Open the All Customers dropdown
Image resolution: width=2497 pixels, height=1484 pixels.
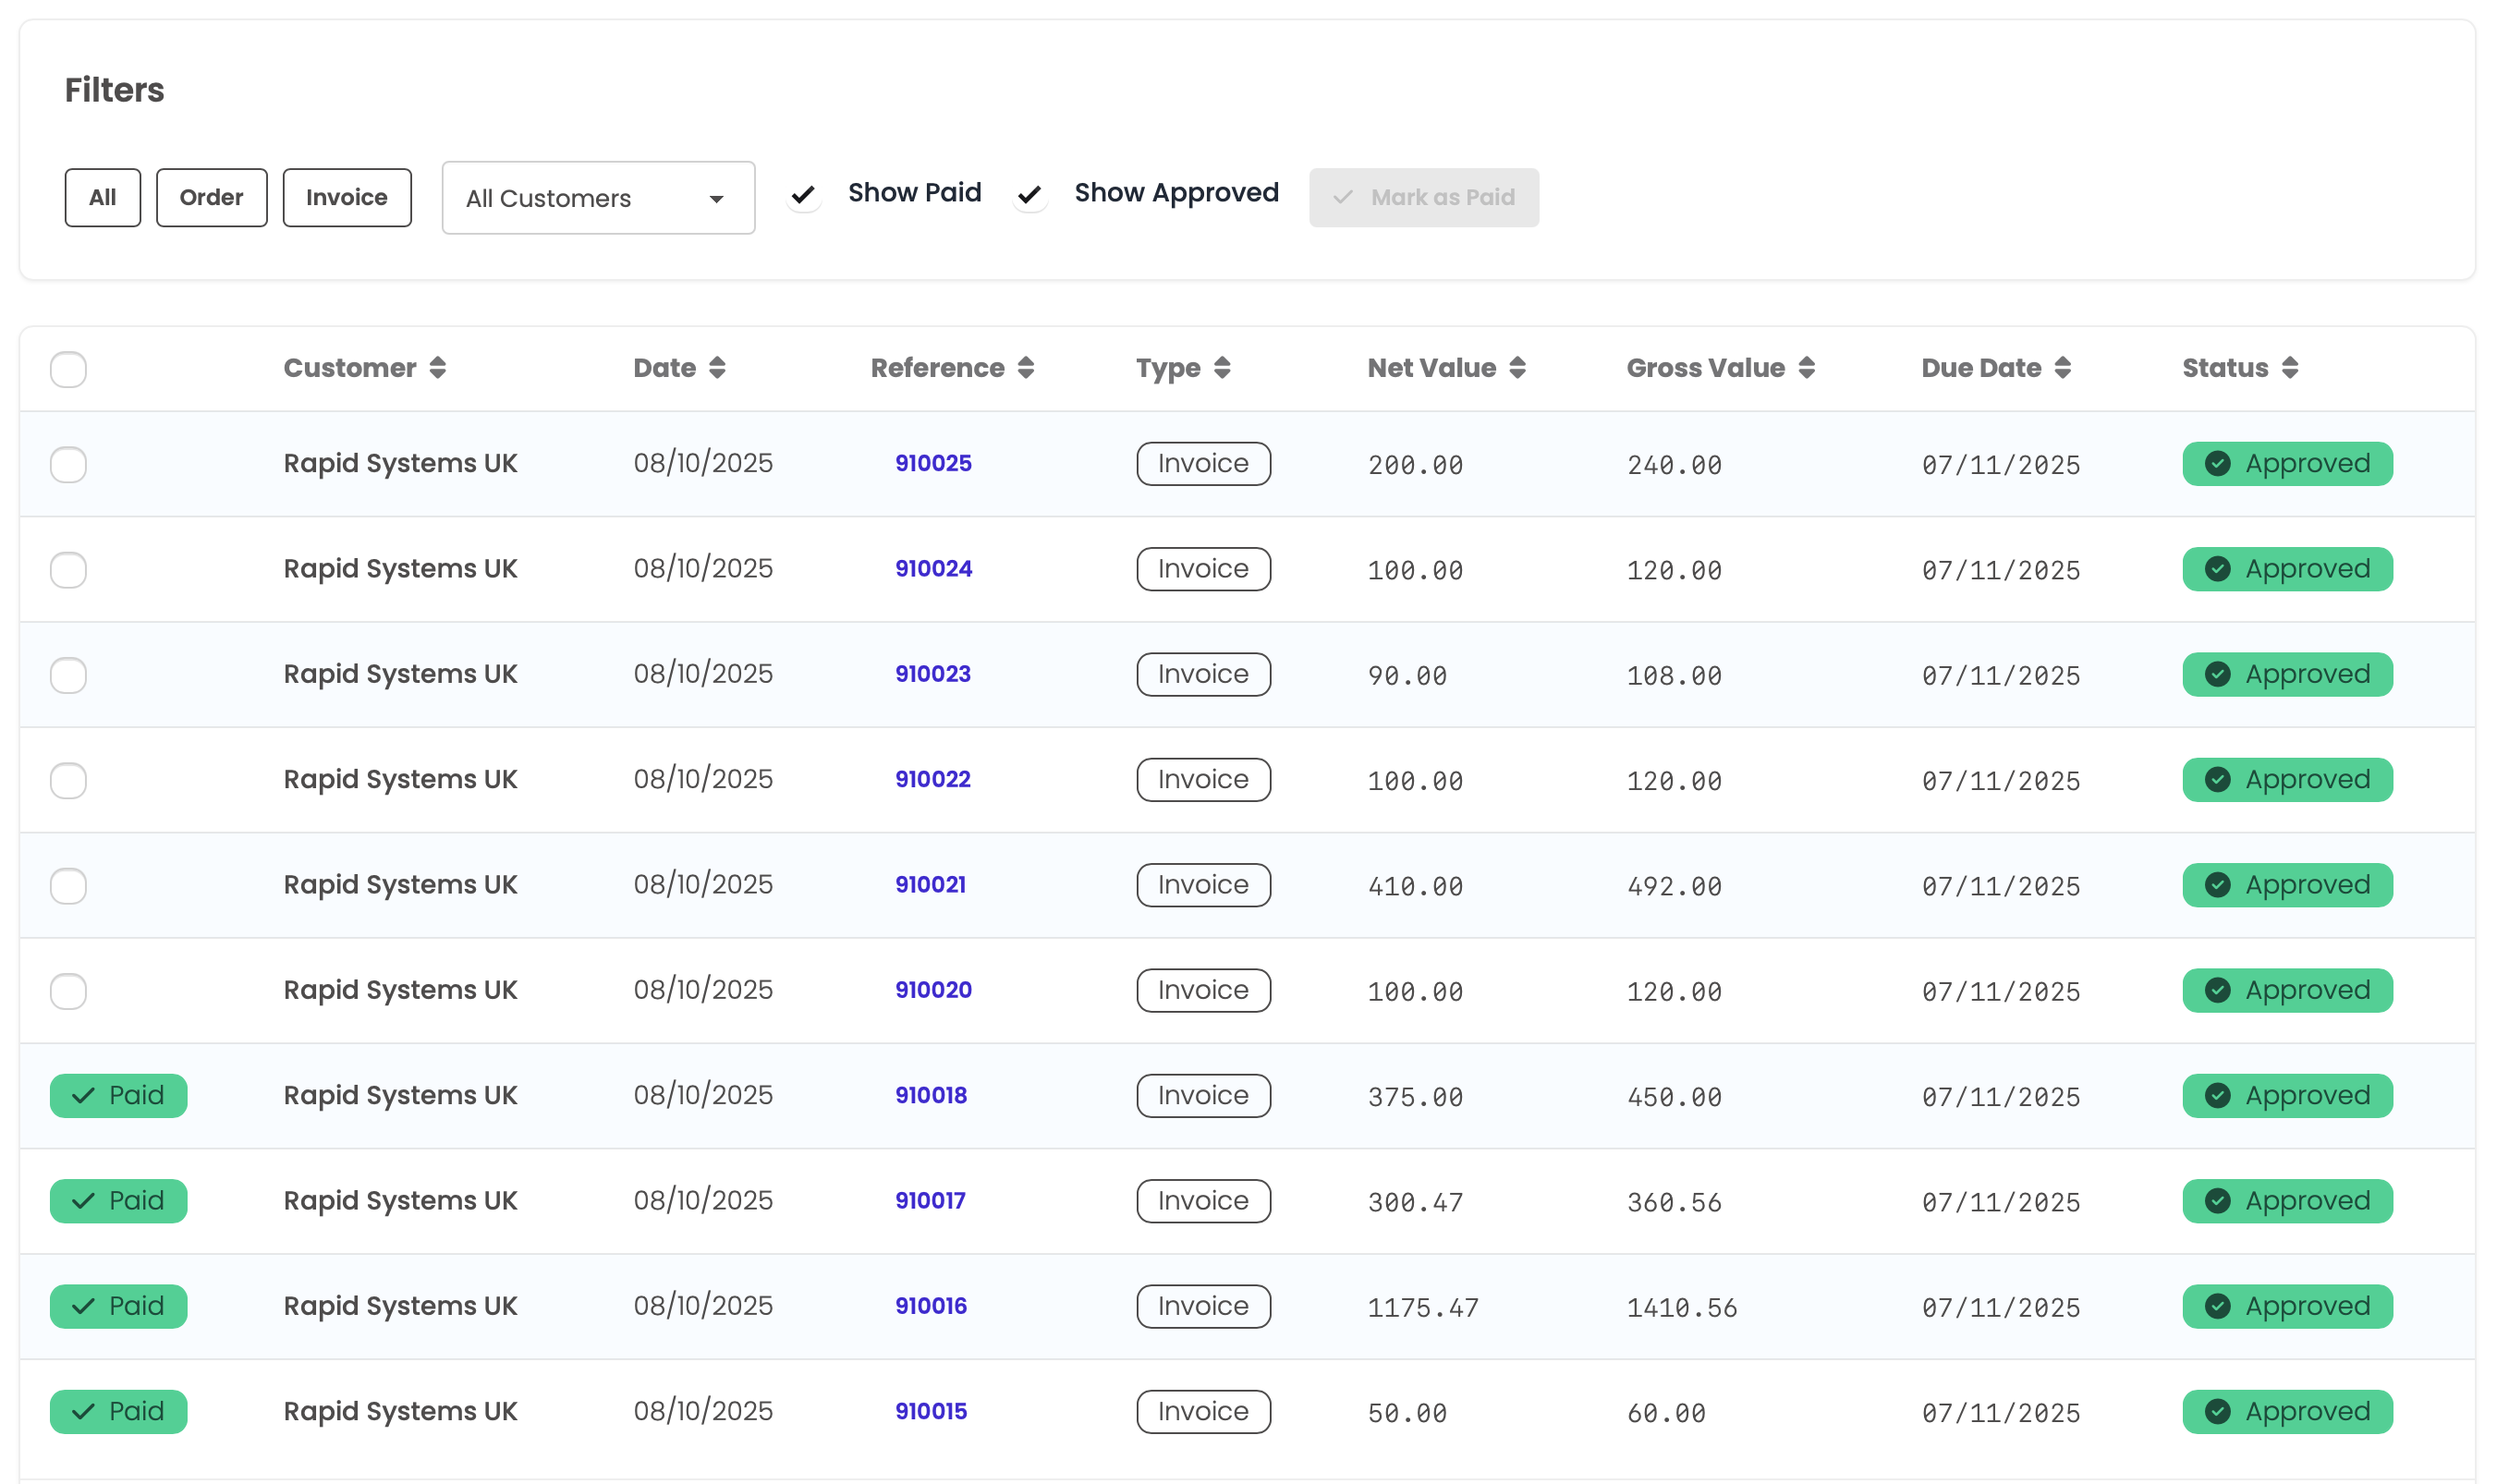pyautogui.click(x=598, y=198)
